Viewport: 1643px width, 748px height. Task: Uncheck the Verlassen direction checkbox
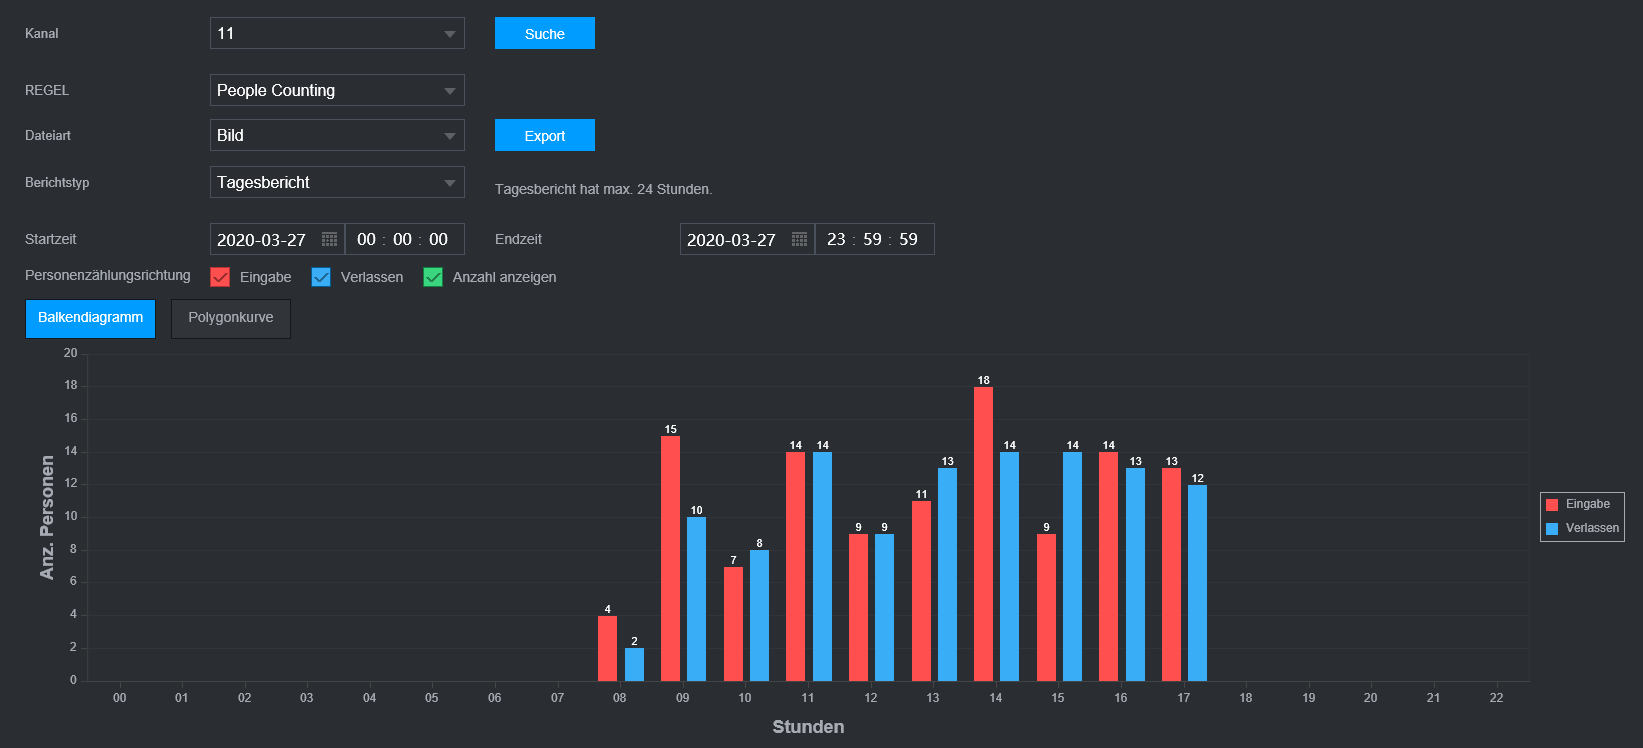coord(321,277)
